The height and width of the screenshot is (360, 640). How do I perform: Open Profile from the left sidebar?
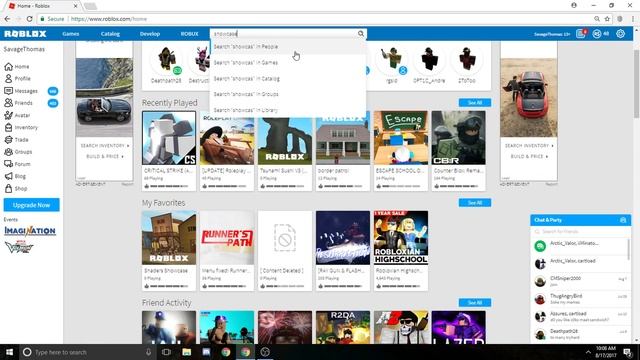(18, 78)
